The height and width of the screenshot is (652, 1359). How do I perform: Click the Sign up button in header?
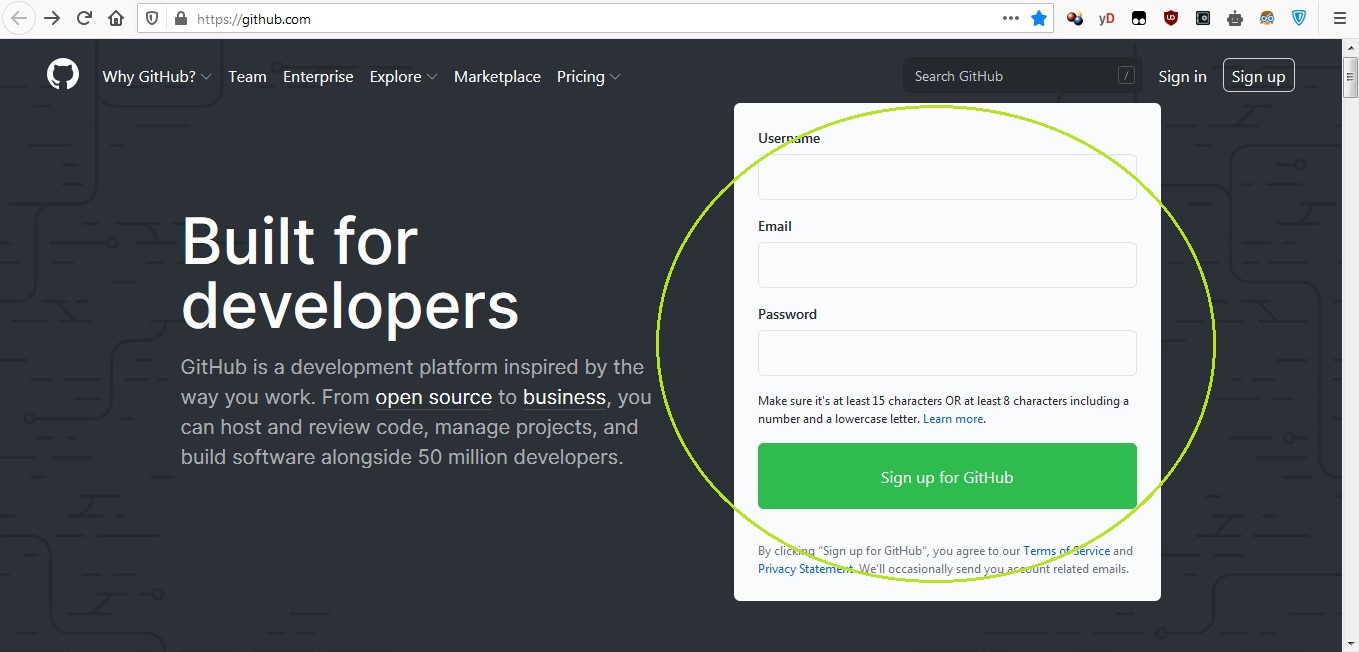coord(1258,76)
